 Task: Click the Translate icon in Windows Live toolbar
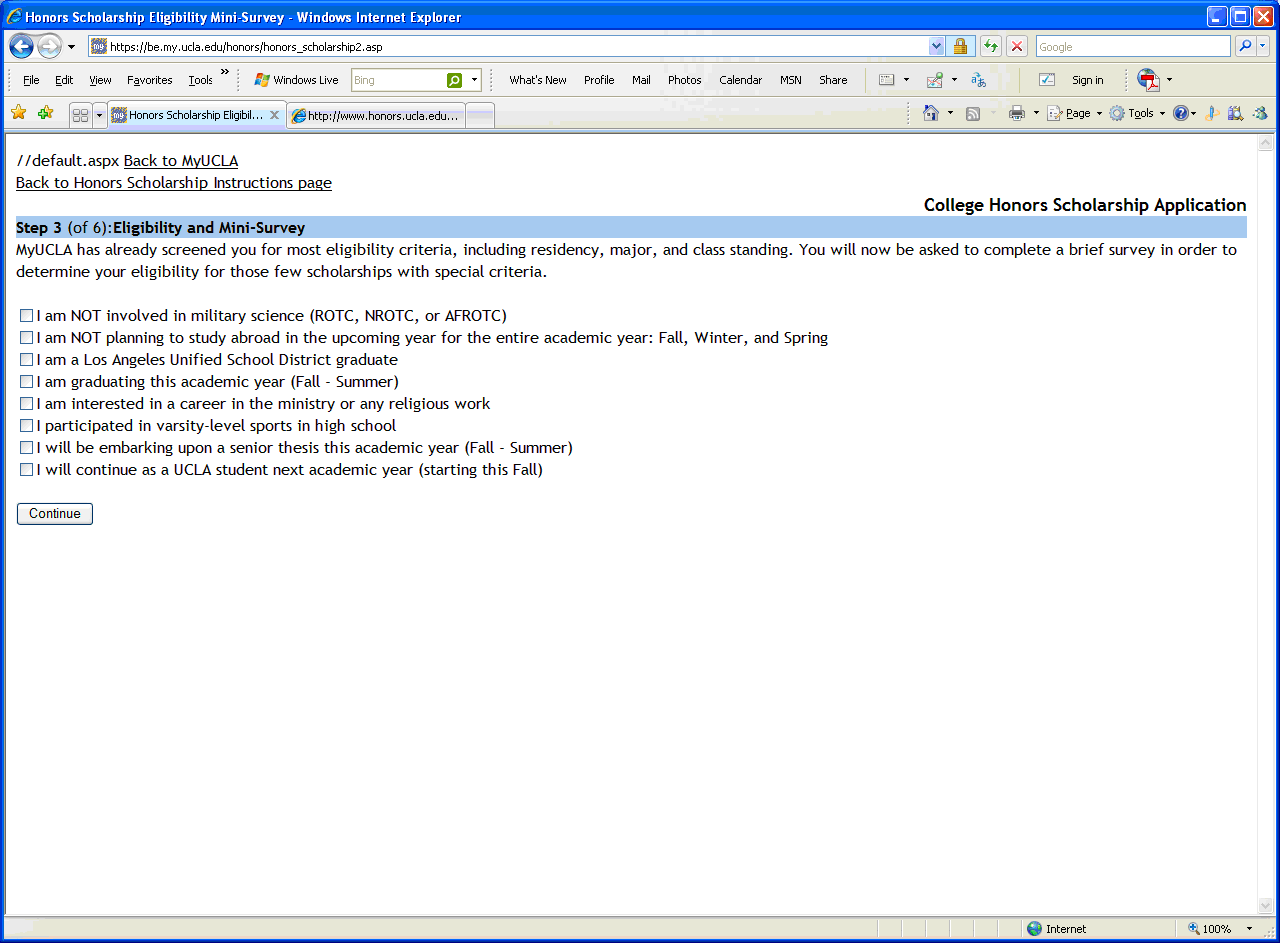coord(978,80)
